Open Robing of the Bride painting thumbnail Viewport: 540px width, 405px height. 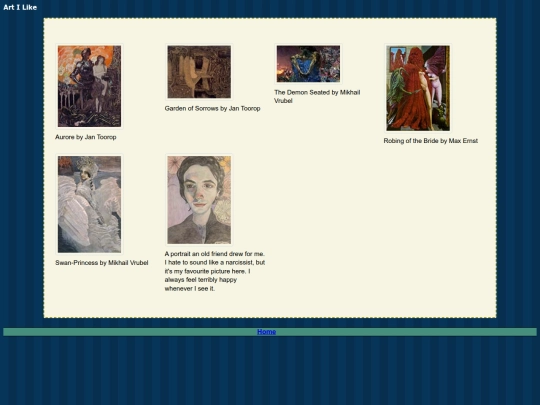point(418,88)
